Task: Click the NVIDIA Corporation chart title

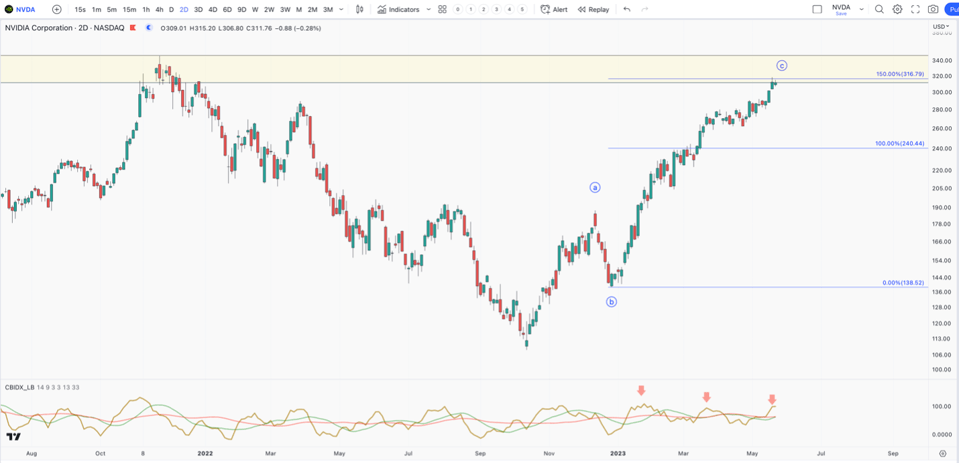Action: pos(64,28)
